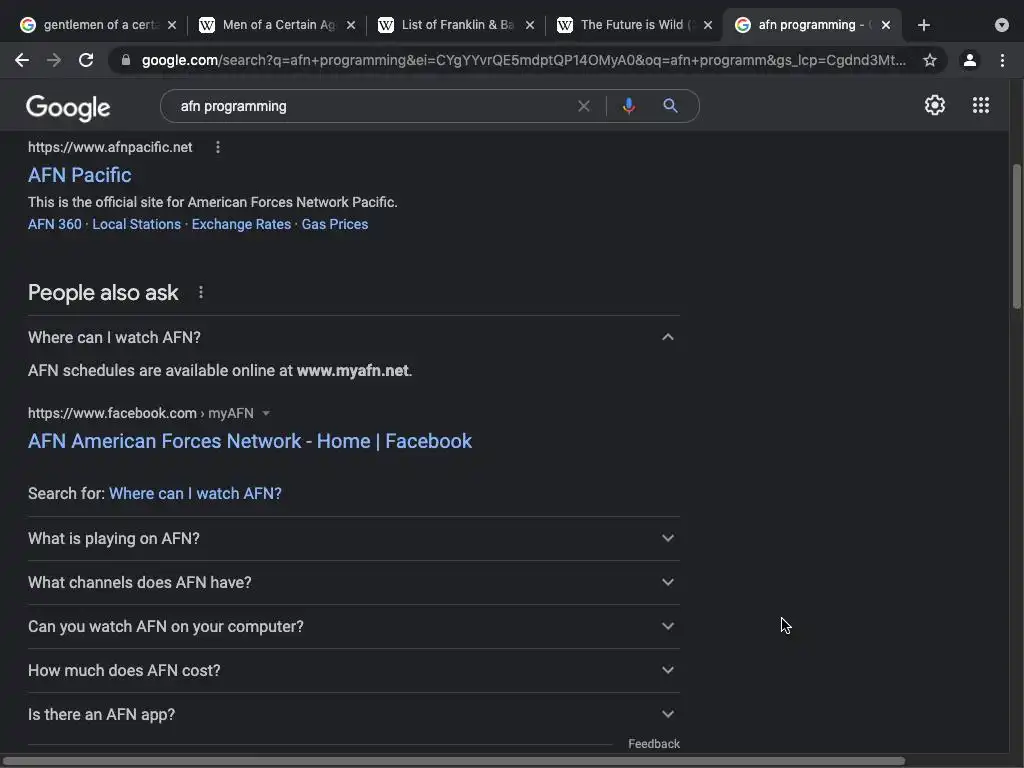This screenshot has width=1024, height=768.
Task: Click the bold 'www.myafn.net' text
Action: pyautogui.click(x=353, y=371)
